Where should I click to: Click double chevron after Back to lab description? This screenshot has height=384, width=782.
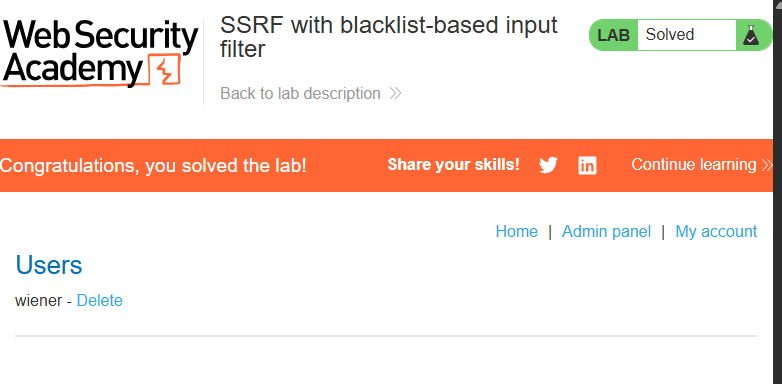[395, 93]
